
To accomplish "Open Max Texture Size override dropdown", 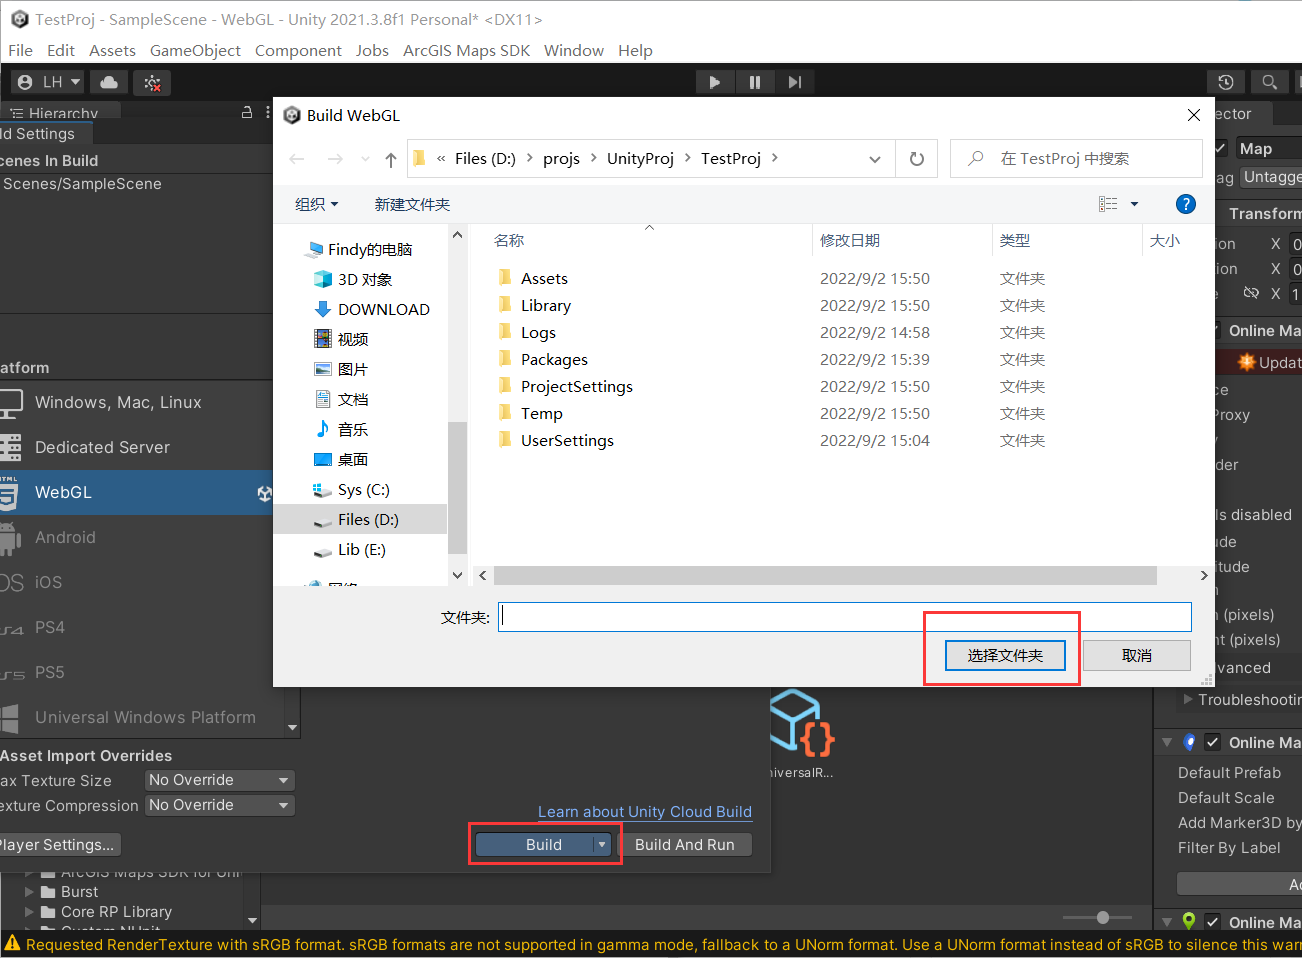I will pyautogui.click(x=220, y=780).
